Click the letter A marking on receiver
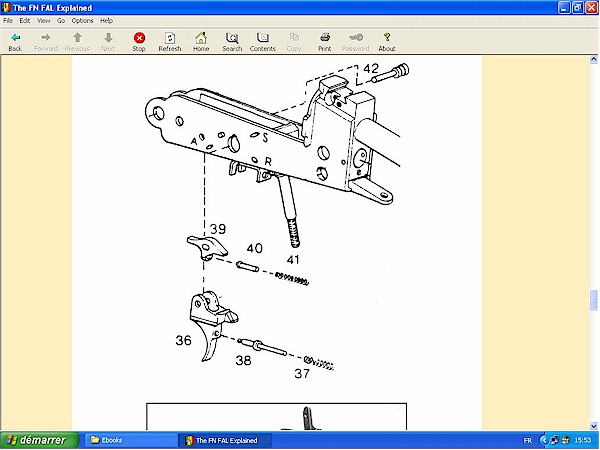The width and height of the screenshot is (600, 450). pos(194,142)
